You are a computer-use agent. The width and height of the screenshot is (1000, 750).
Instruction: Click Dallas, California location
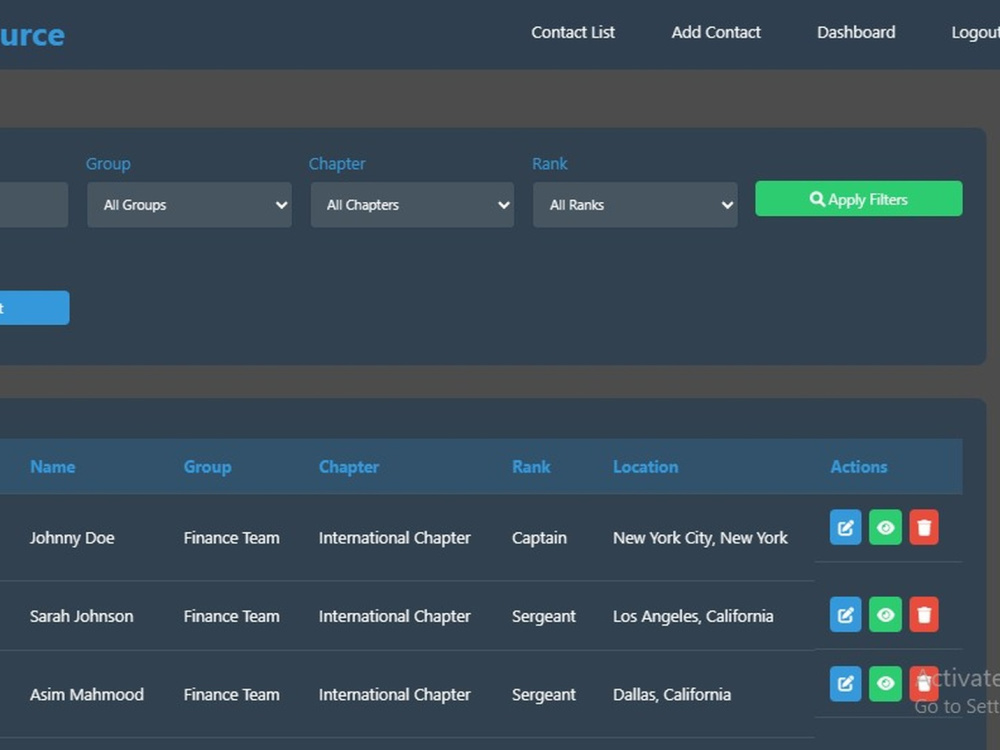(x=672, y=695)
